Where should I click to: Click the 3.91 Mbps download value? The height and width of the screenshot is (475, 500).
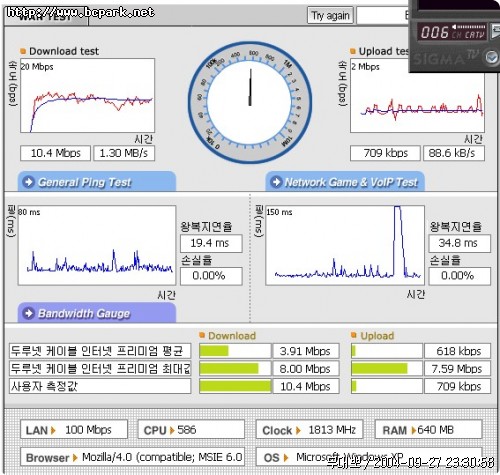(x=306, y=351)
